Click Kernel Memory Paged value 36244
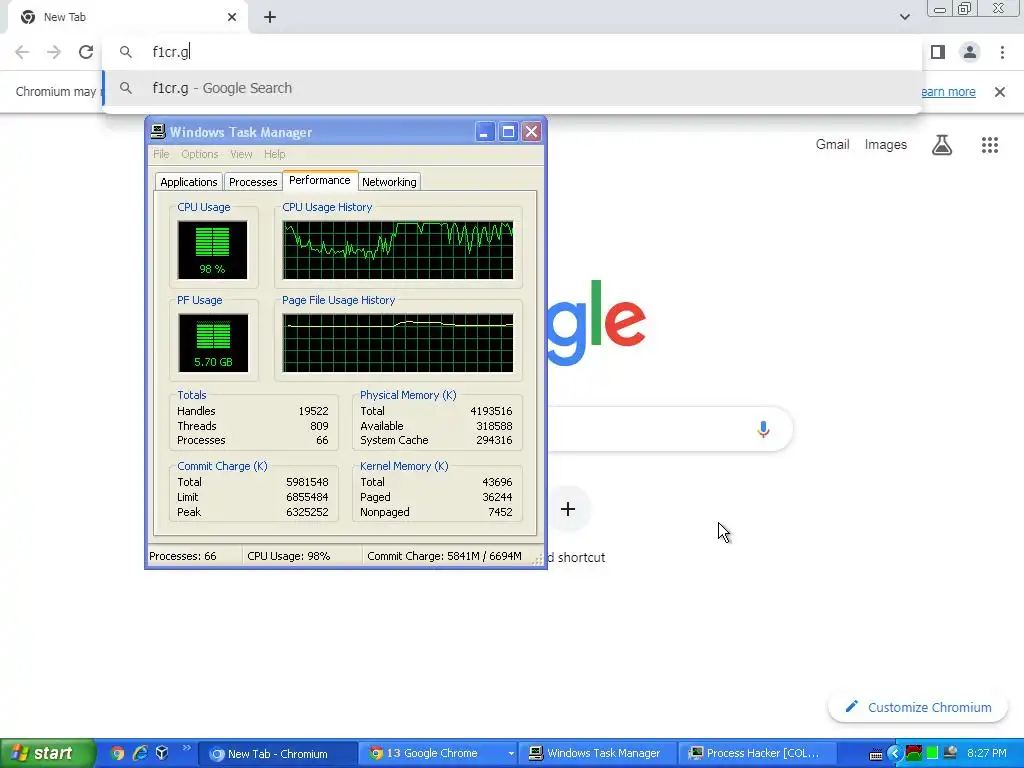Screen dimensions: 1024x768 (497, 497)
